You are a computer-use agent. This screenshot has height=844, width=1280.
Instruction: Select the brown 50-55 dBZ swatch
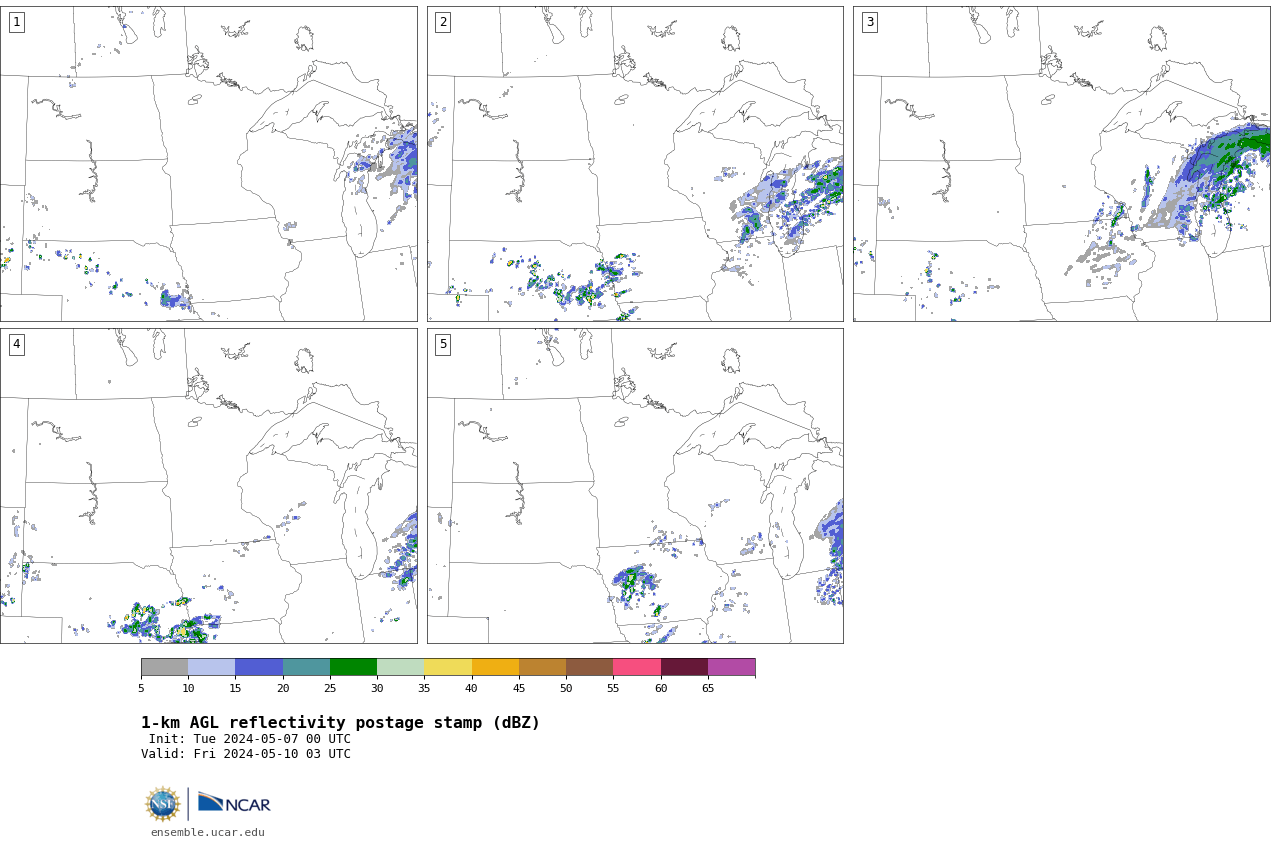[589, 667]
